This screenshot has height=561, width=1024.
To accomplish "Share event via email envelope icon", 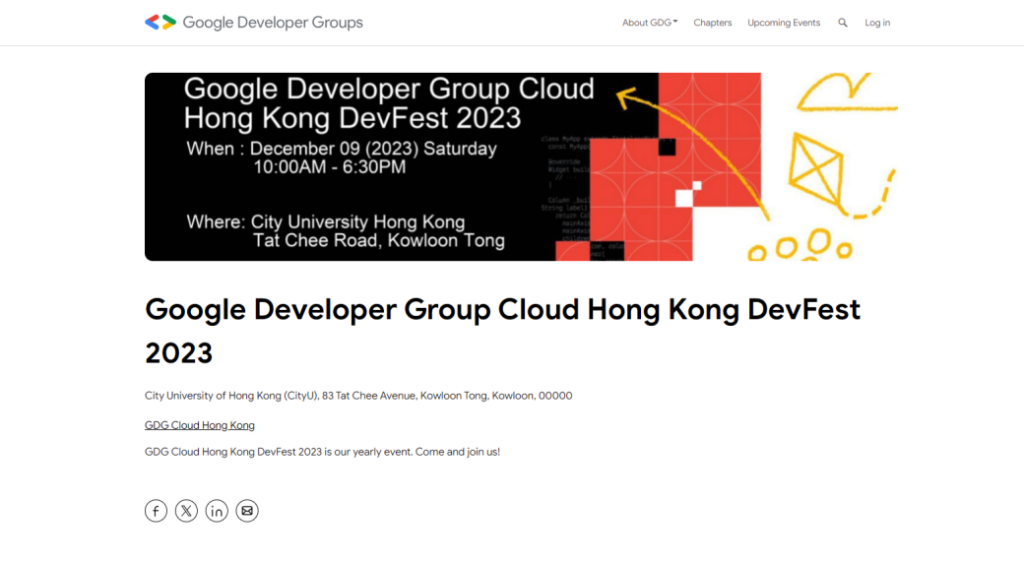I will click(247, 511).
